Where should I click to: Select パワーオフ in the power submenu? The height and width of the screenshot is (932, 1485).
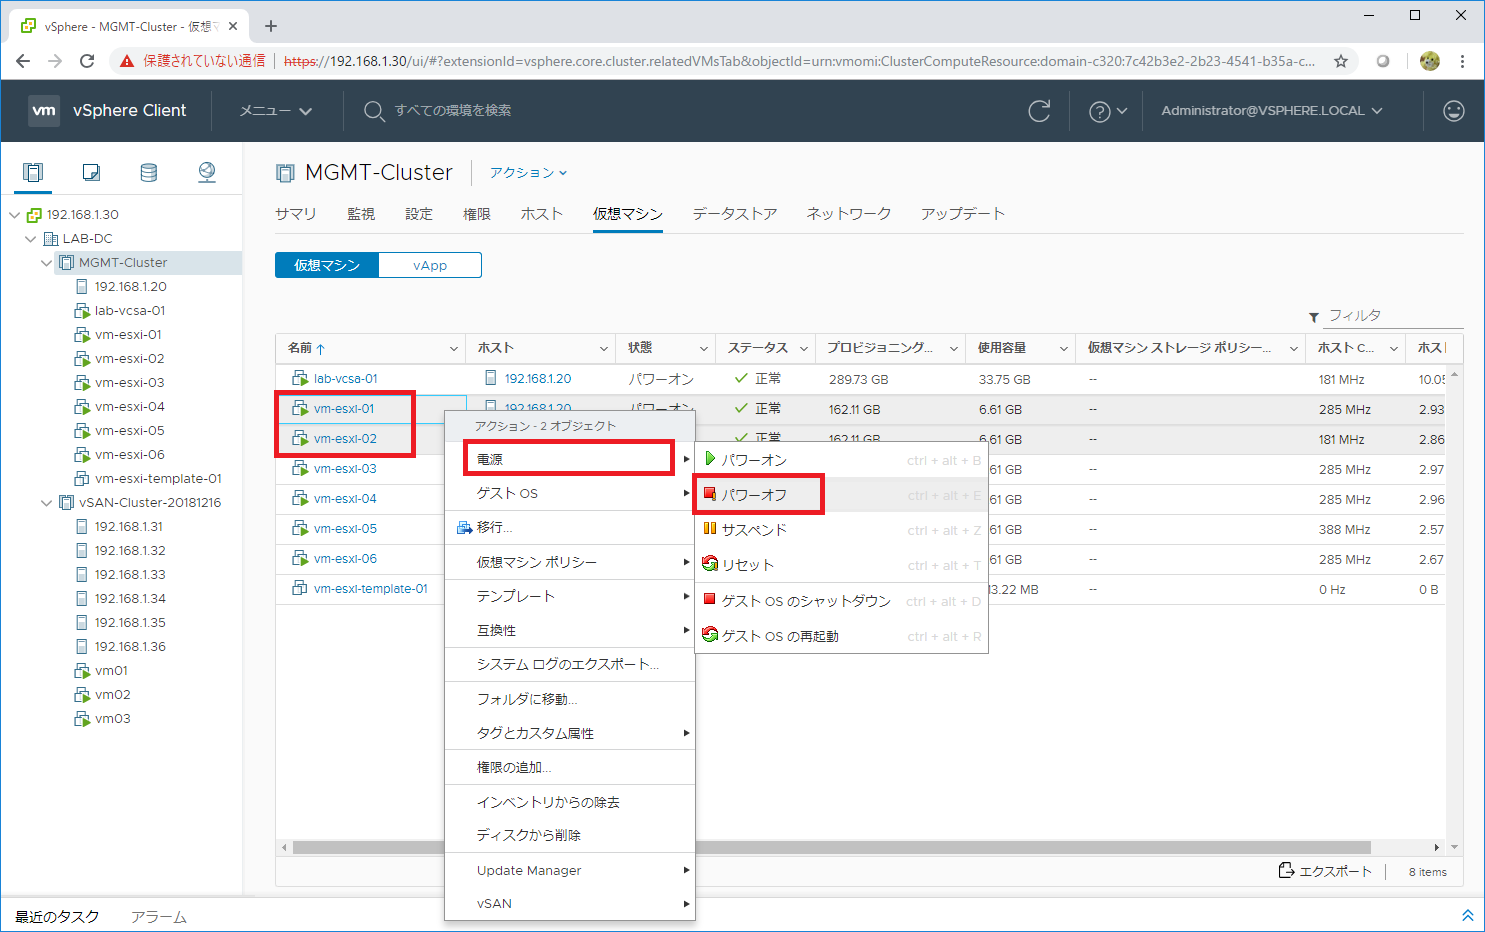tap(841, 495)
